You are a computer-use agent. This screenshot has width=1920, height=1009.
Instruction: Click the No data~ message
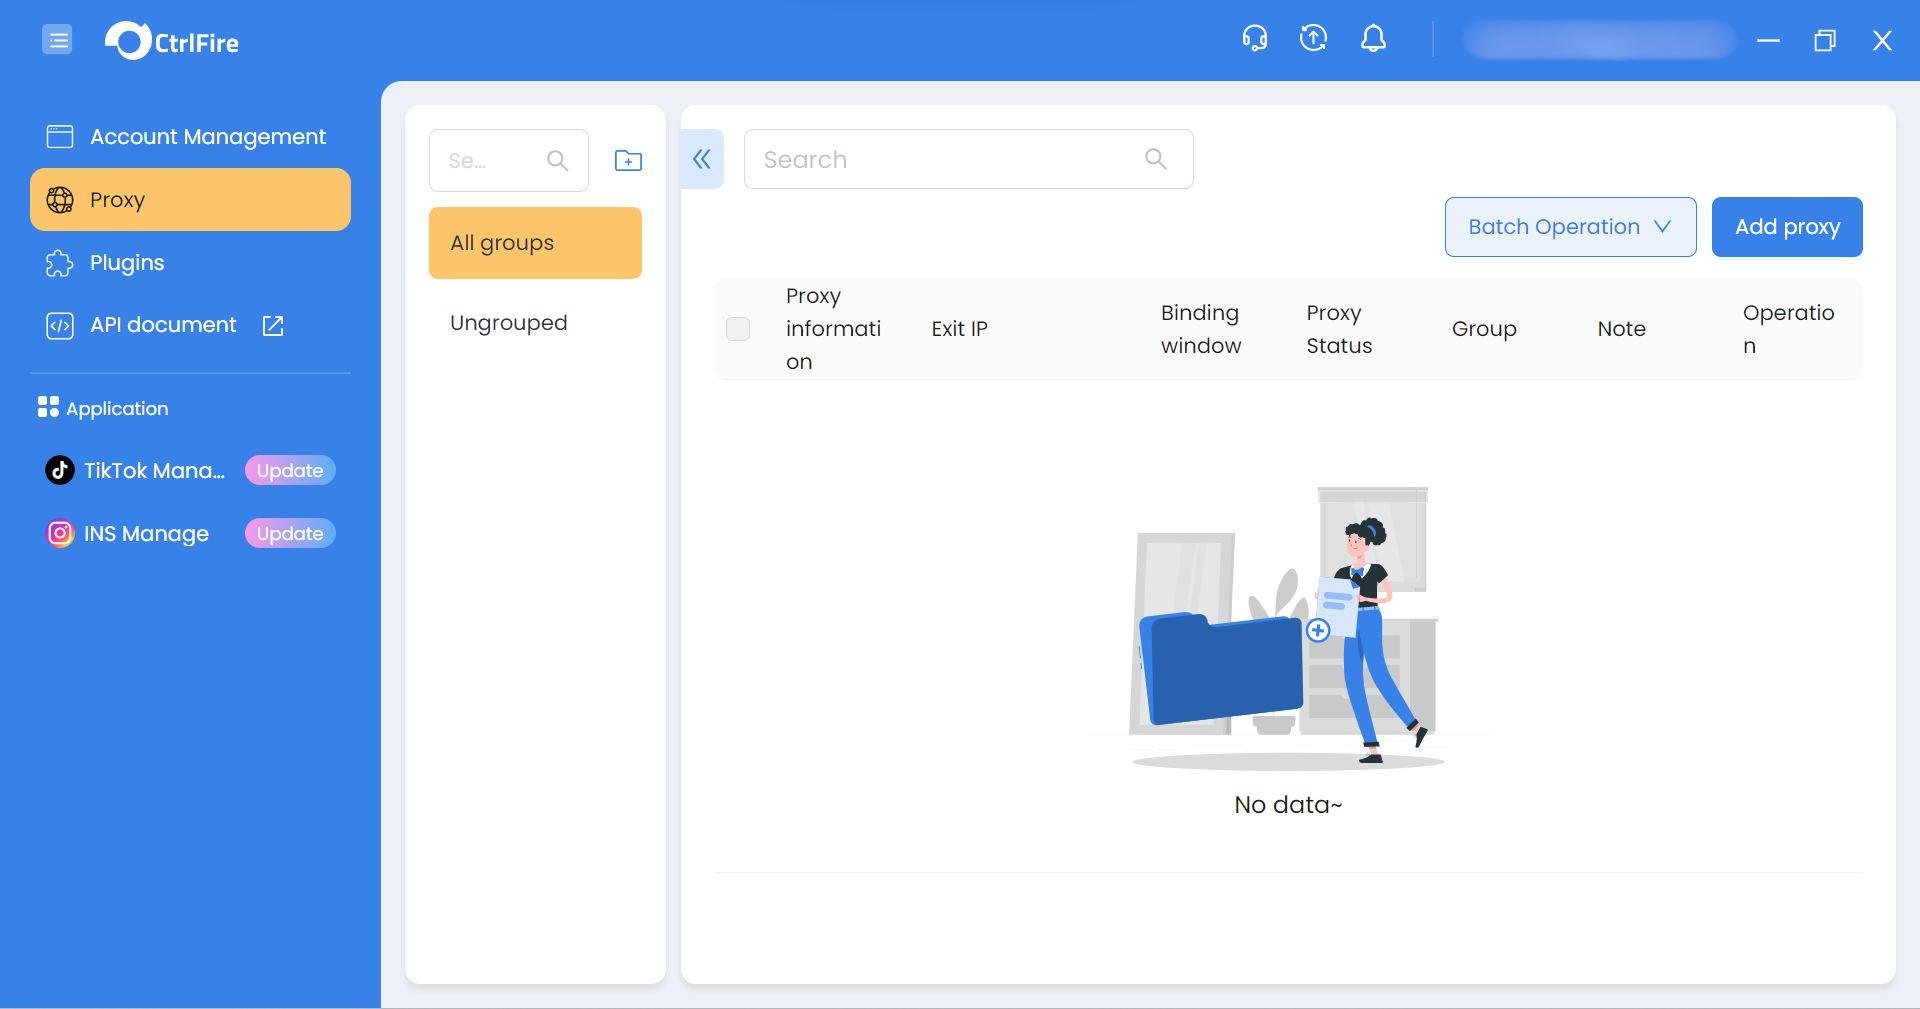click(1288, 805)
